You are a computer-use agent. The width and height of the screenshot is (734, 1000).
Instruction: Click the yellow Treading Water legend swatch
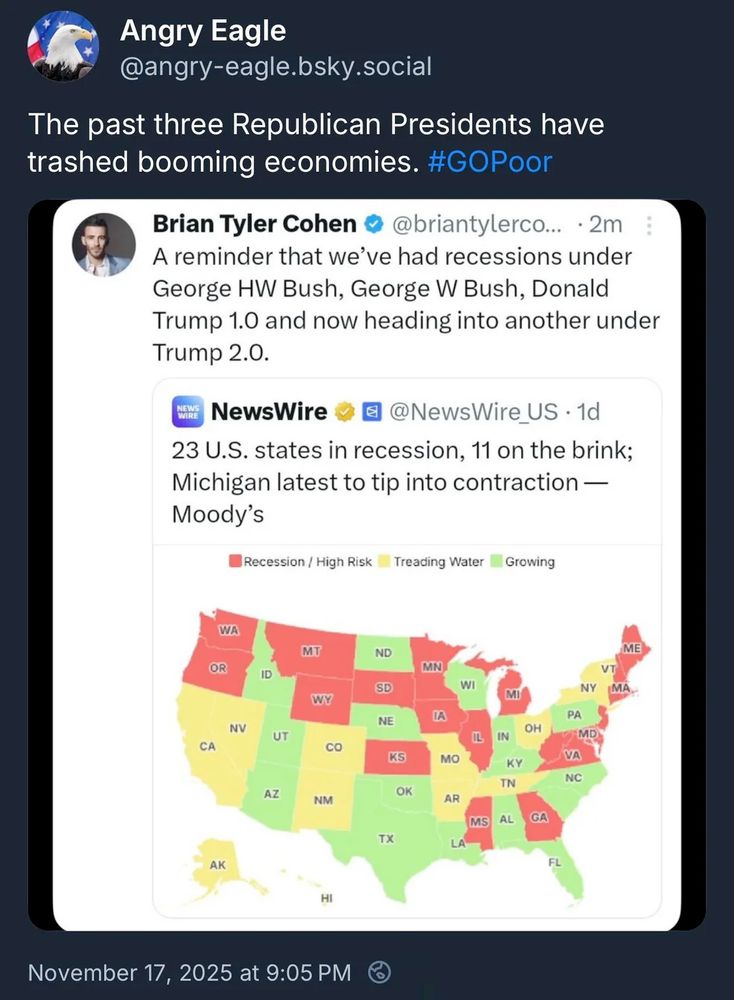click(385, 562)
